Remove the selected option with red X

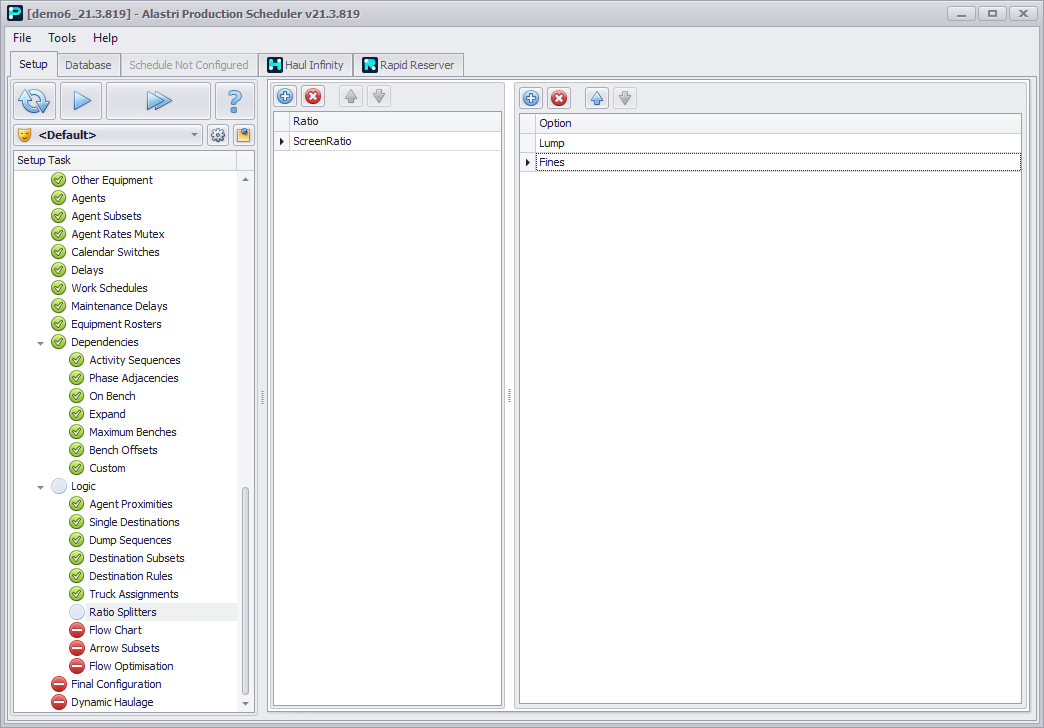pyautogui.click(x=559, y=98)
